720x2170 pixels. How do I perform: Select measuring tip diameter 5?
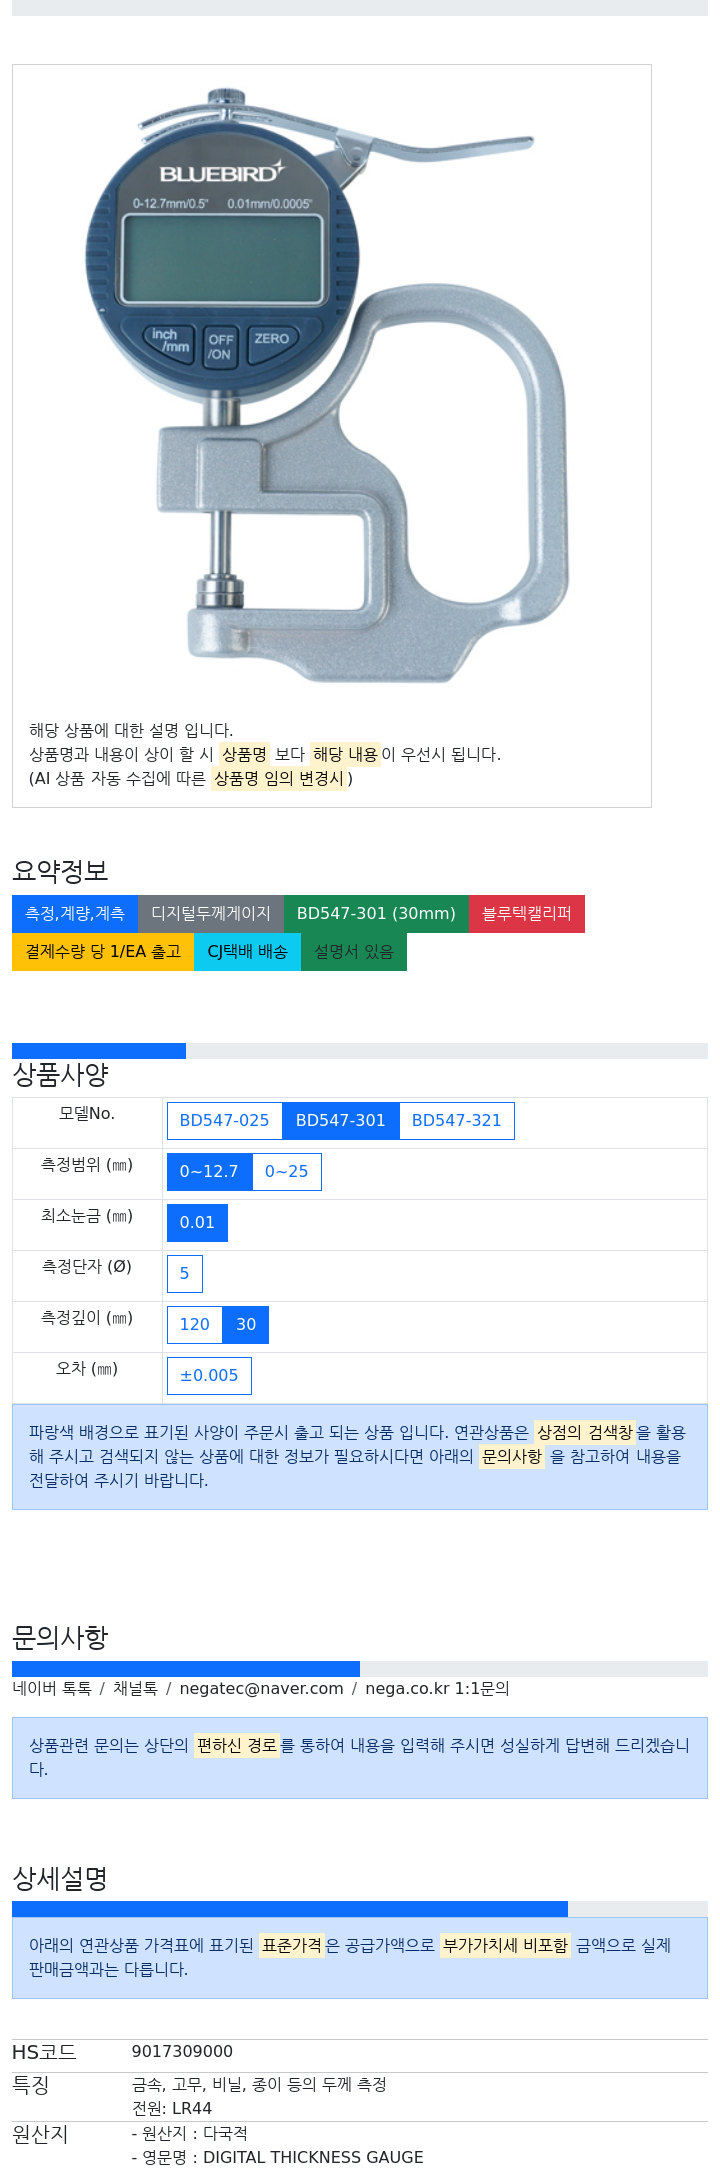coord(184,1274)
